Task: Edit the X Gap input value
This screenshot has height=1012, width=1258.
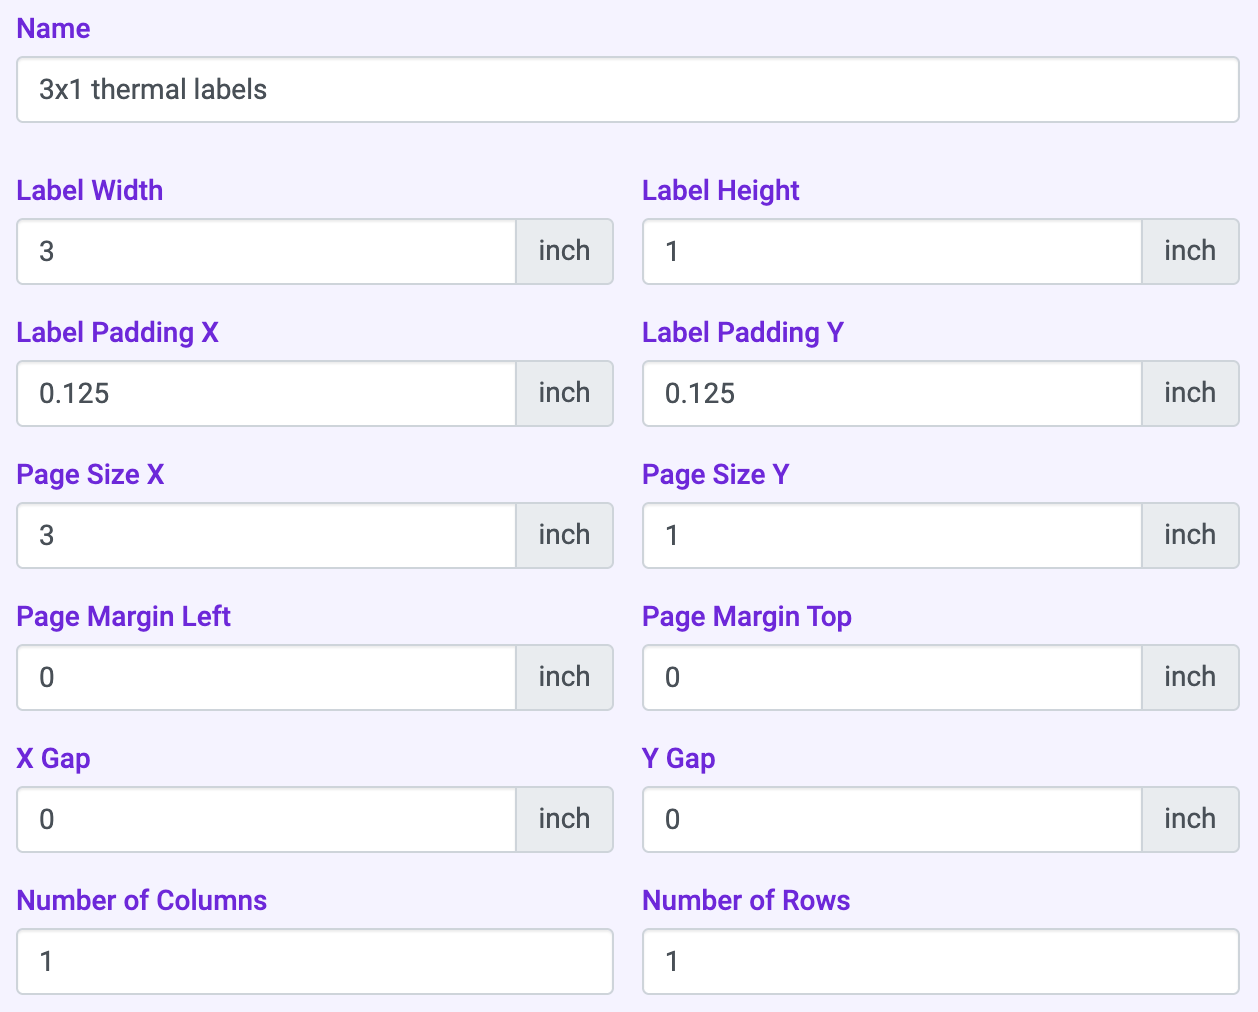Action: (x=266, y=820)
